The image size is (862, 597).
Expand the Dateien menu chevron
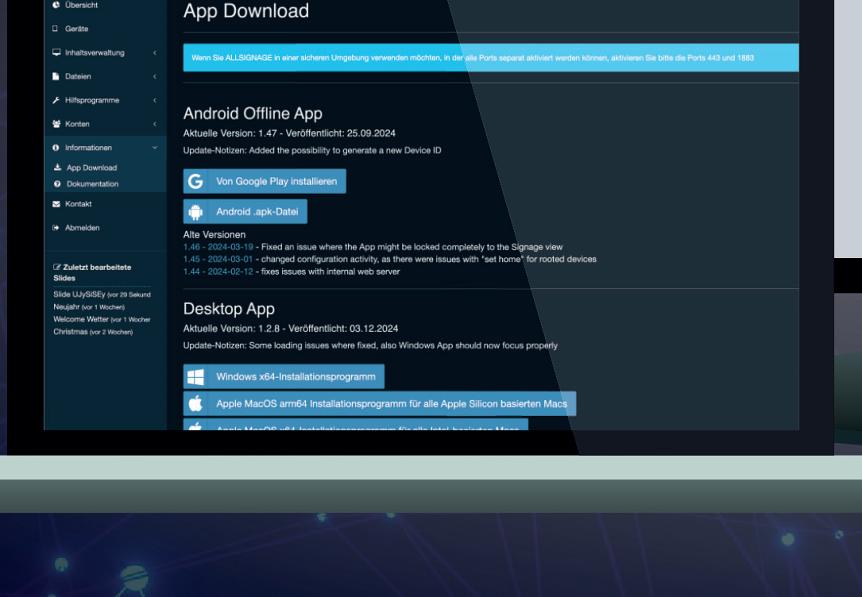coord(154,76)
